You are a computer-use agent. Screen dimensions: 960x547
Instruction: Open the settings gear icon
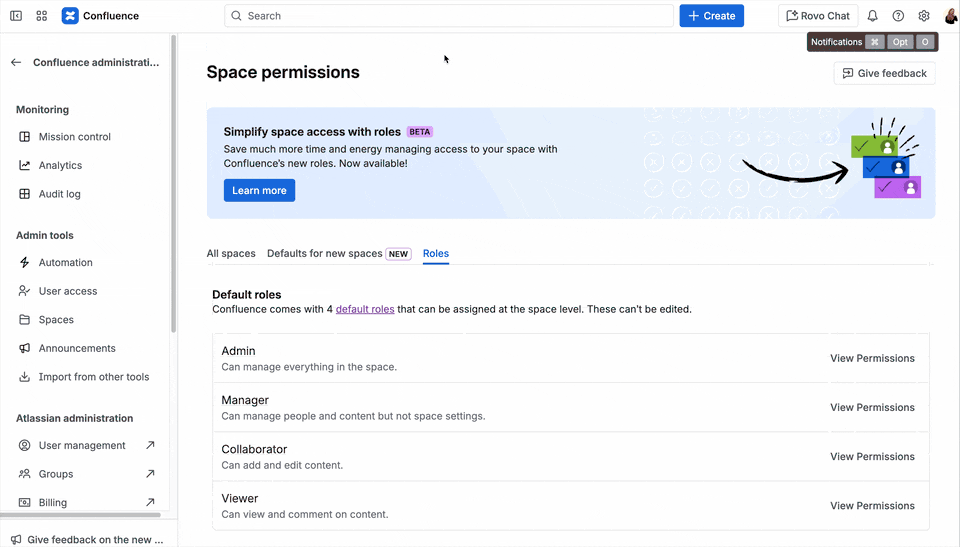(x=924, y=16)
